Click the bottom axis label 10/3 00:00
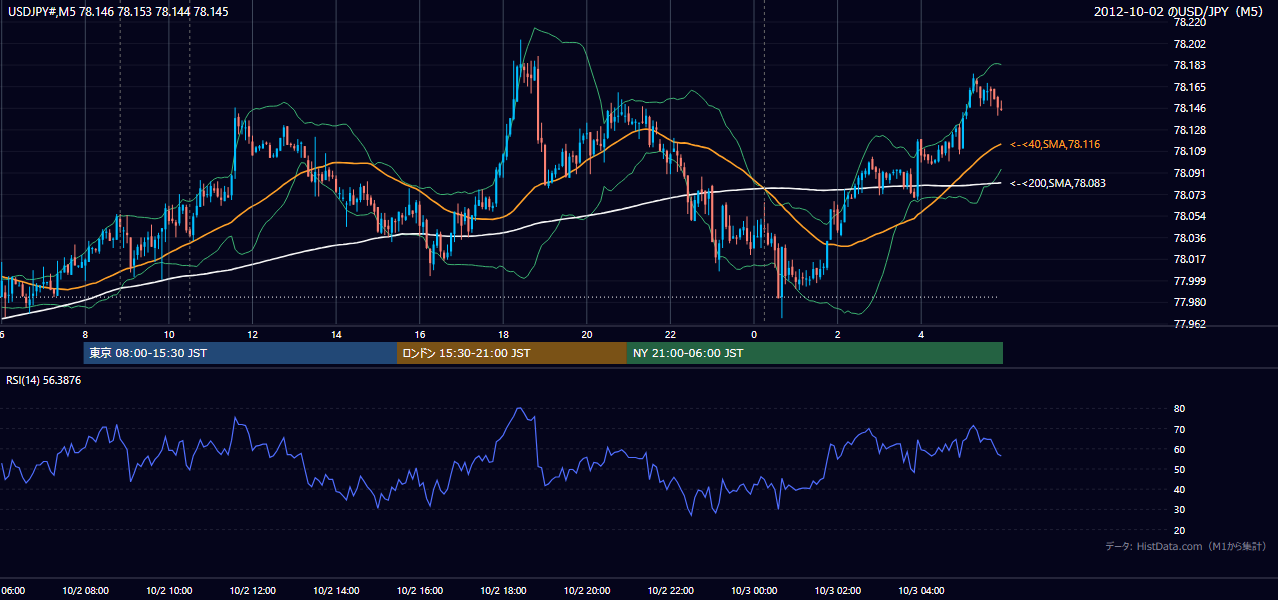 [754, 590]
